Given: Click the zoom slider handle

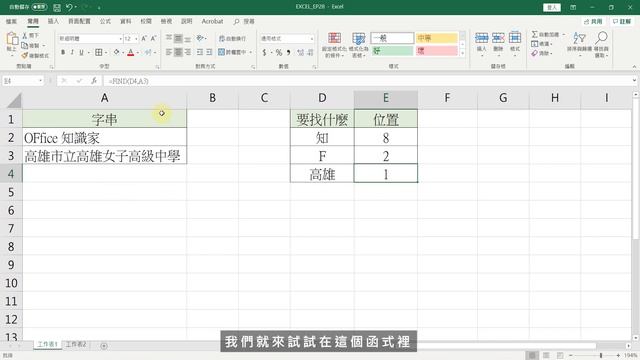Looking at the screenshot, I should [601, 356].
